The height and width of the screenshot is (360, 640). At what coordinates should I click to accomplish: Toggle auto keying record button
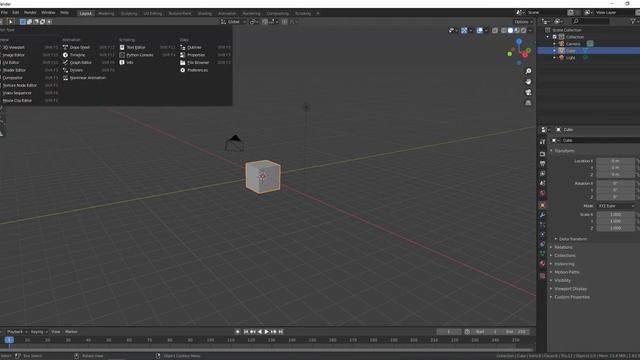[238, 332]
